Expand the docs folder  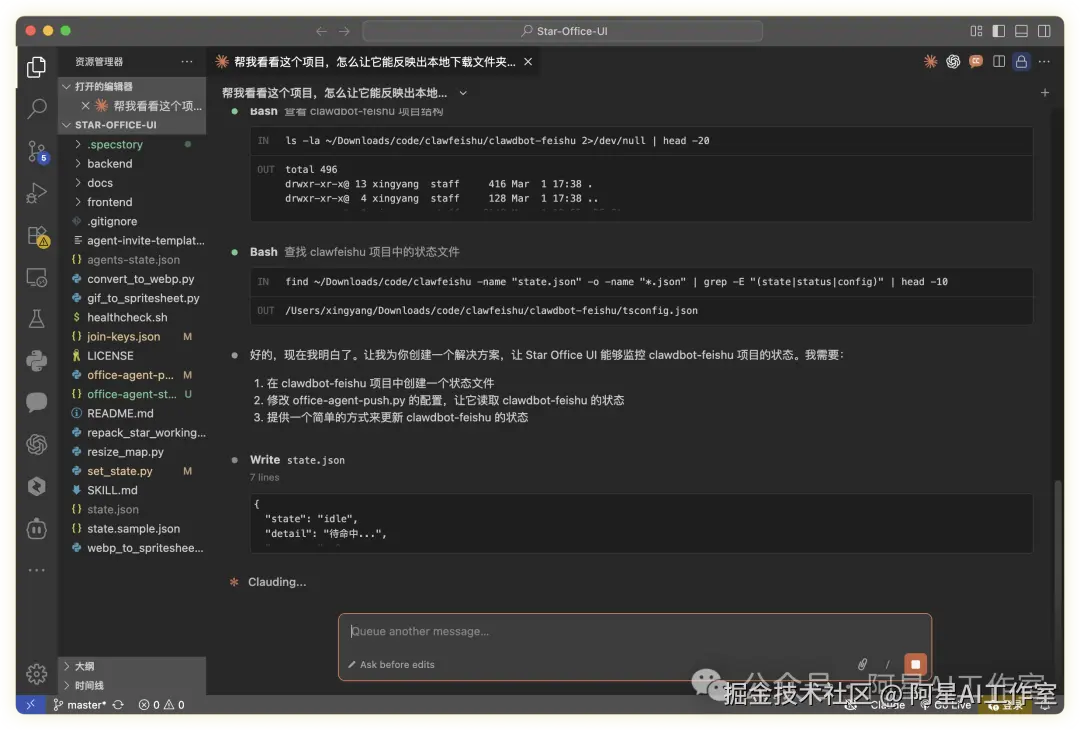132,182
